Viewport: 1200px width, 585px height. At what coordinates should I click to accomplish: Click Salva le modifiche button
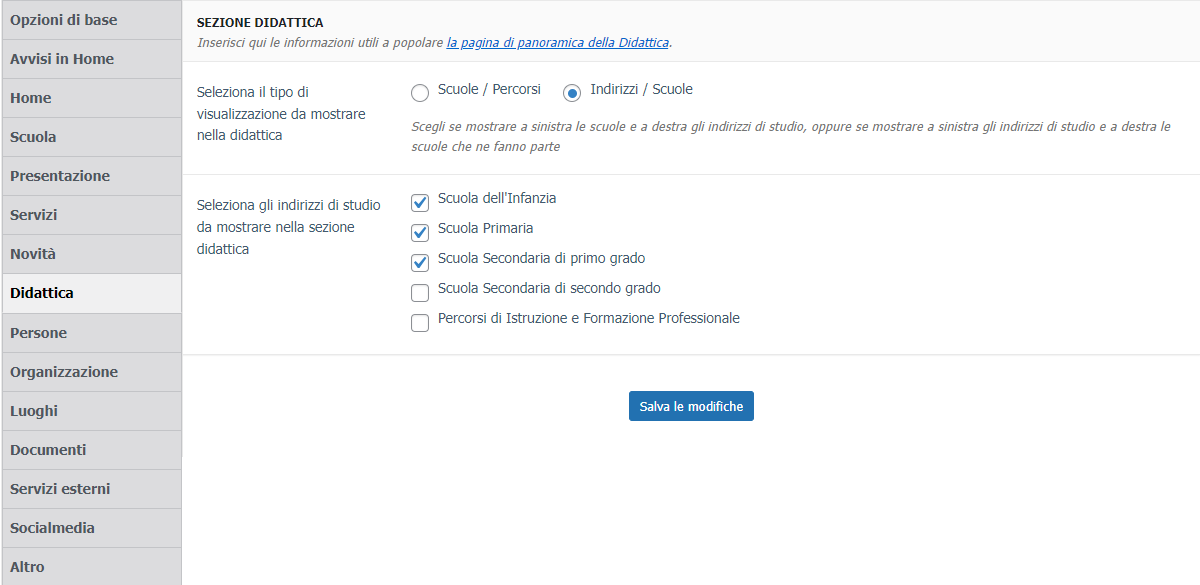[691, 406]
